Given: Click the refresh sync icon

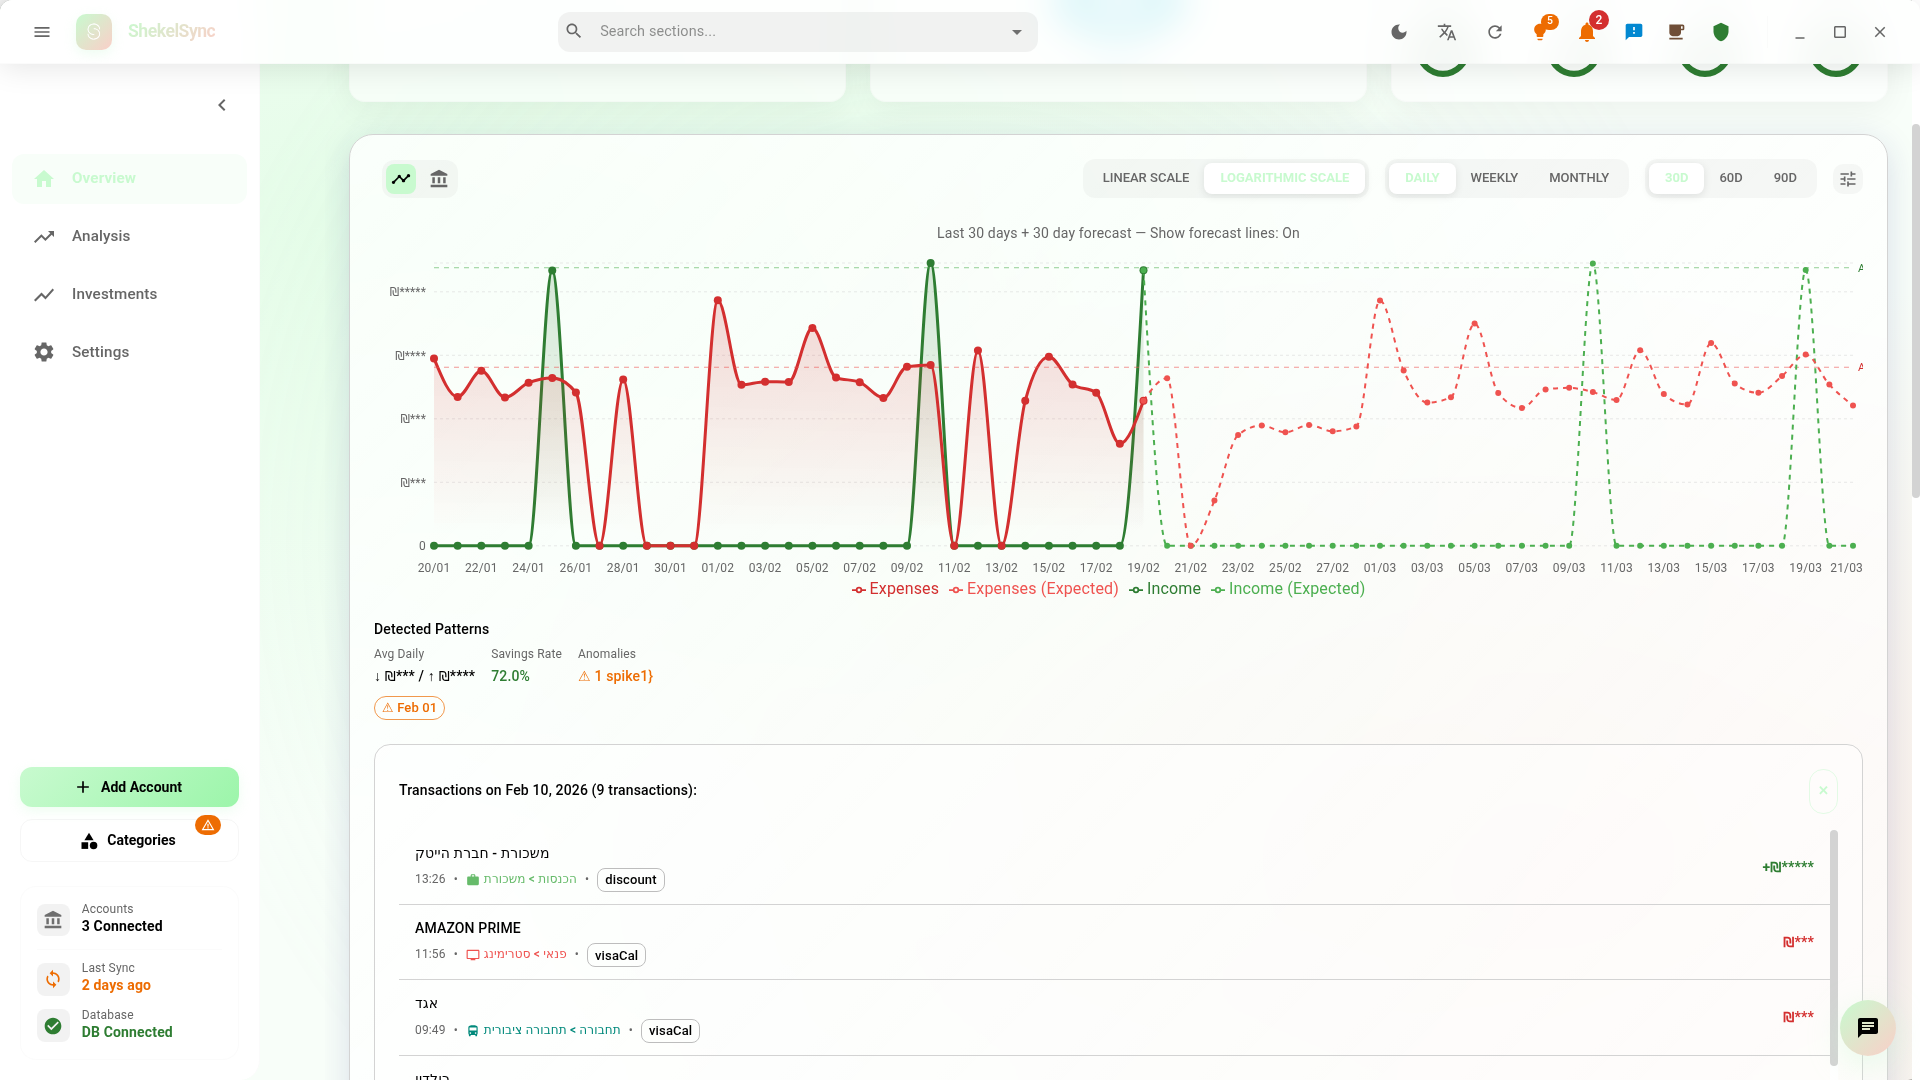Looking at the screenshot, I should [x=1495, y=32].
